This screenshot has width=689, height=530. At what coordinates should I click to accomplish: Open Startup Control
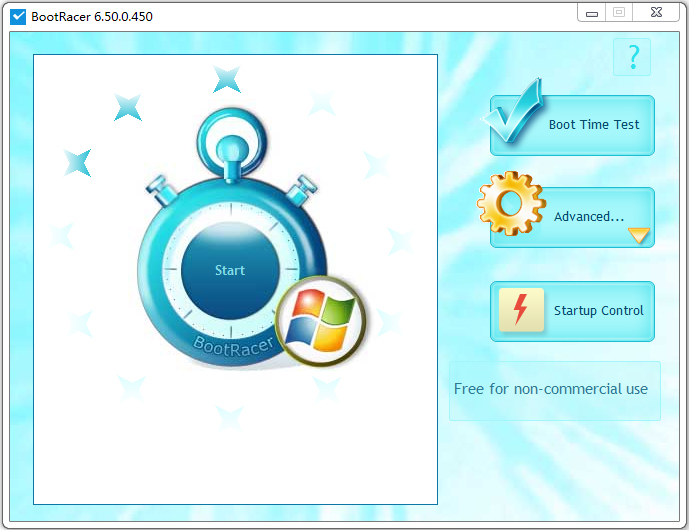[572, 311]
